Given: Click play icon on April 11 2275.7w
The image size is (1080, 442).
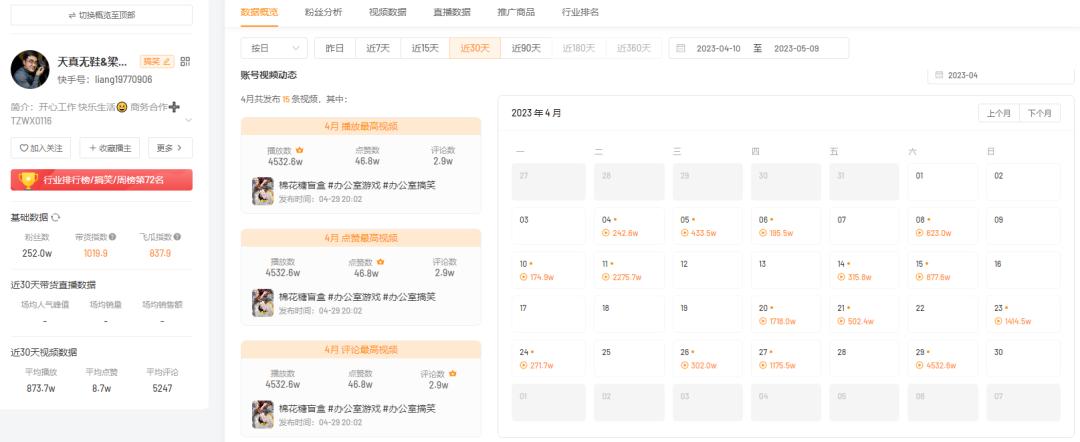Looking at the screenshot, I should (x=606, y=277).
